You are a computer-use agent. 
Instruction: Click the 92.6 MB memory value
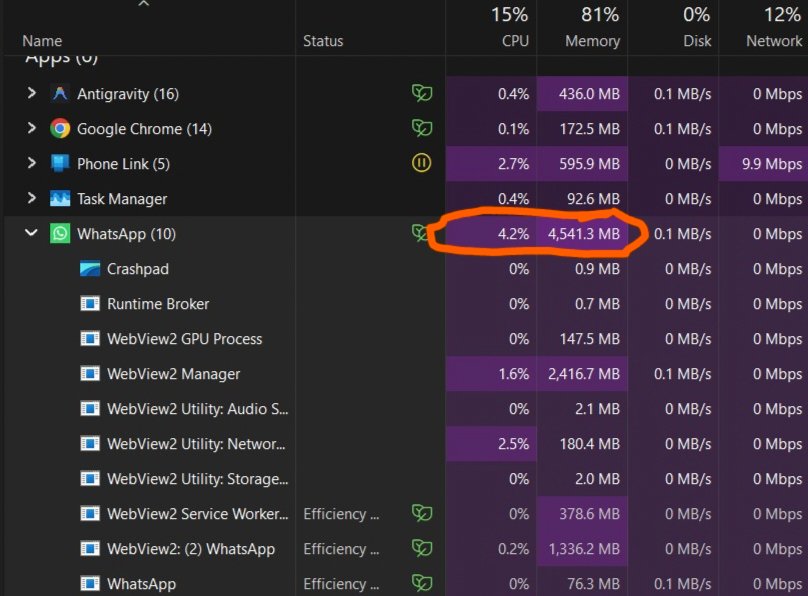[593, 199]
